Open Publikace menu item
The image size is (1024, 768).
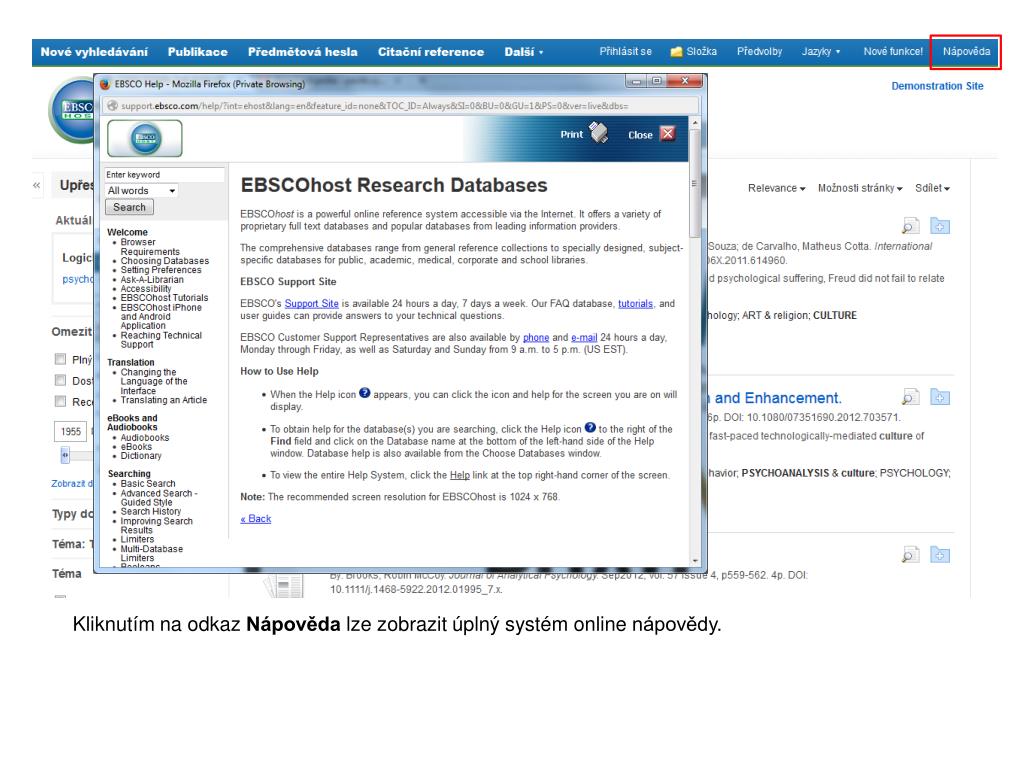[x=197, y=52]
